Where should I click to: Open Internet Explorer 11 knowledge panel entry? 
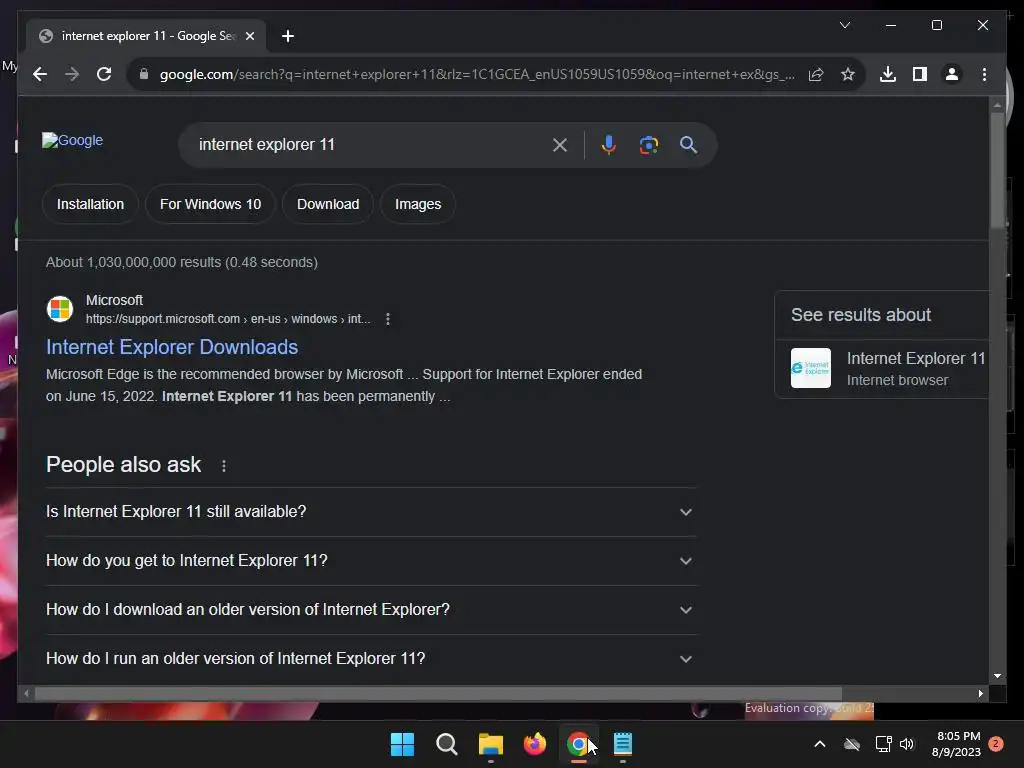[882, 368]
